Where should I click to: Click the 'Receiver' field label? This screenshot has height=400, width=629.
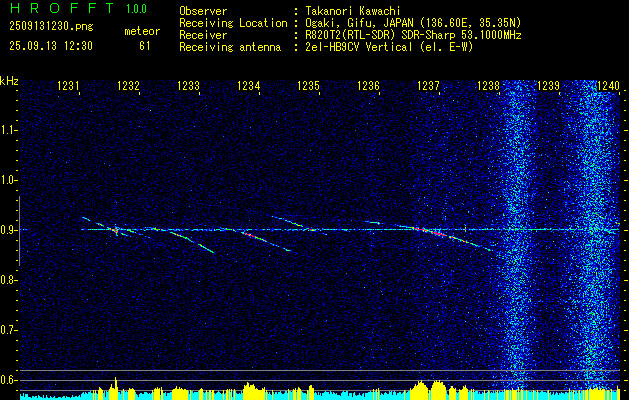[203, 35]
